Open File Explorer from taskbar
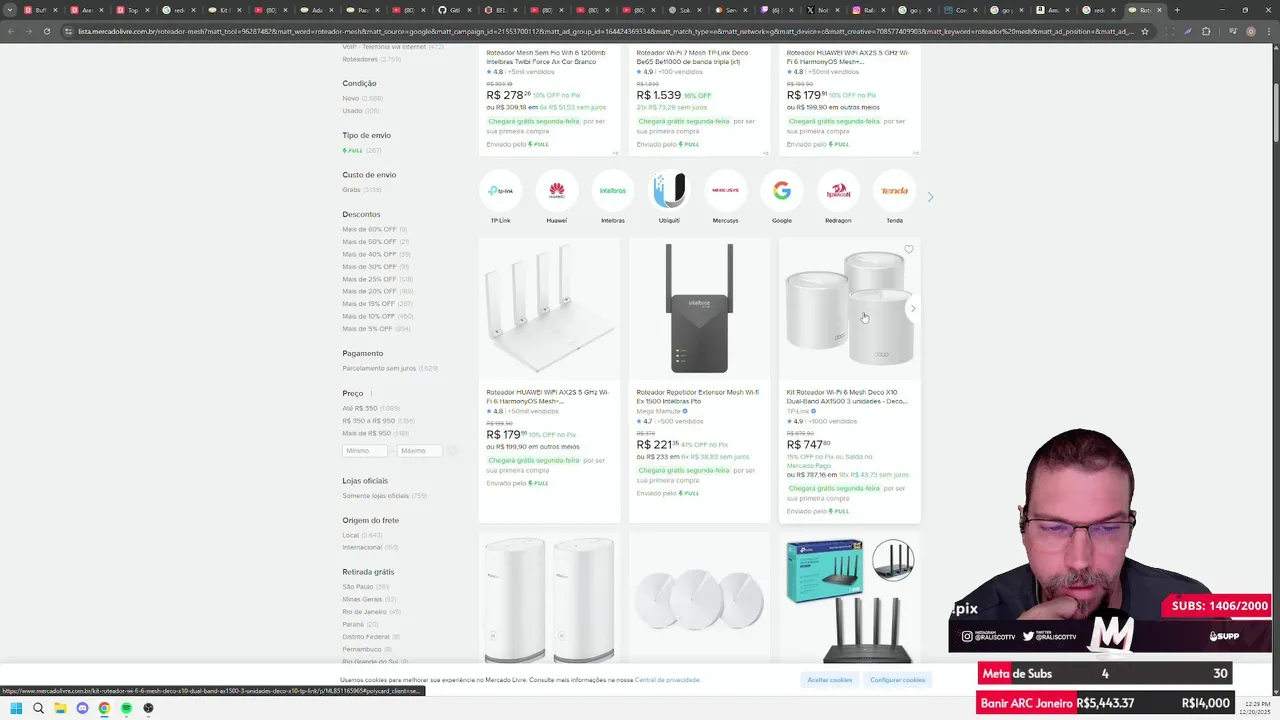This screenshot has height=720, width=1280. (x=60, y=708)
